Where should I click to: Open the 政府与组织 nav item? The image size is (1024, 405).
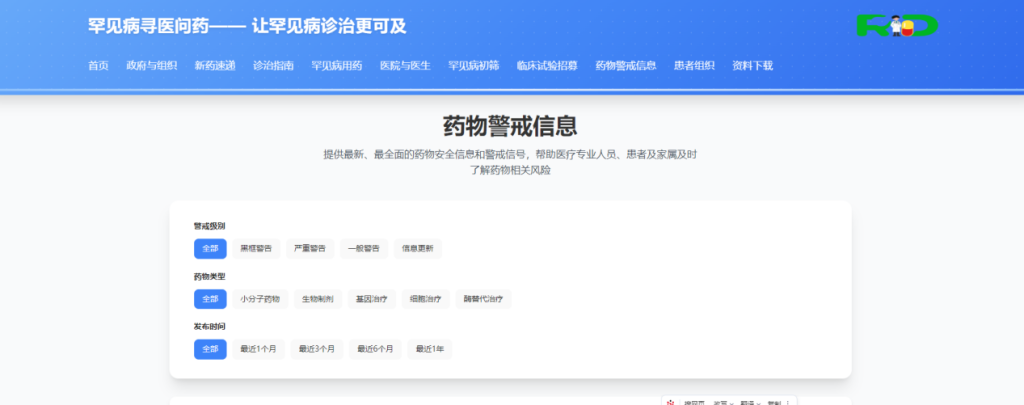tap(152, 65)
